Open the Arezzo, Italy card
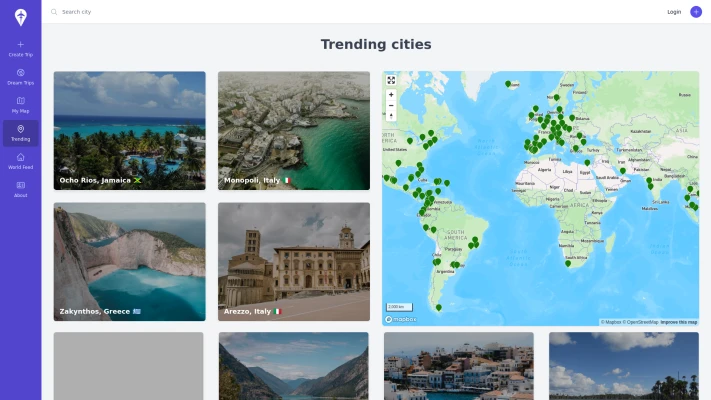Screen dimensions: 711x400 pyautogui.click(x=294, y=262)
